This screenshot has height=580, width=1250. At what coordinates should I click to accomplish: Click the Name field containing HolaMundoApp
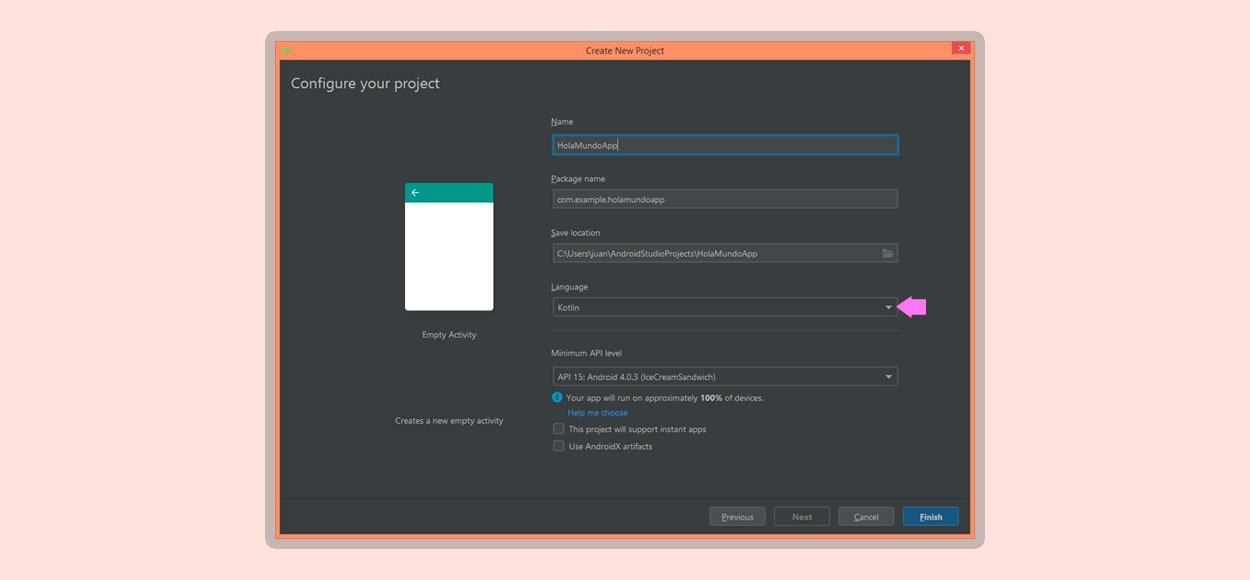click(725, 145)
